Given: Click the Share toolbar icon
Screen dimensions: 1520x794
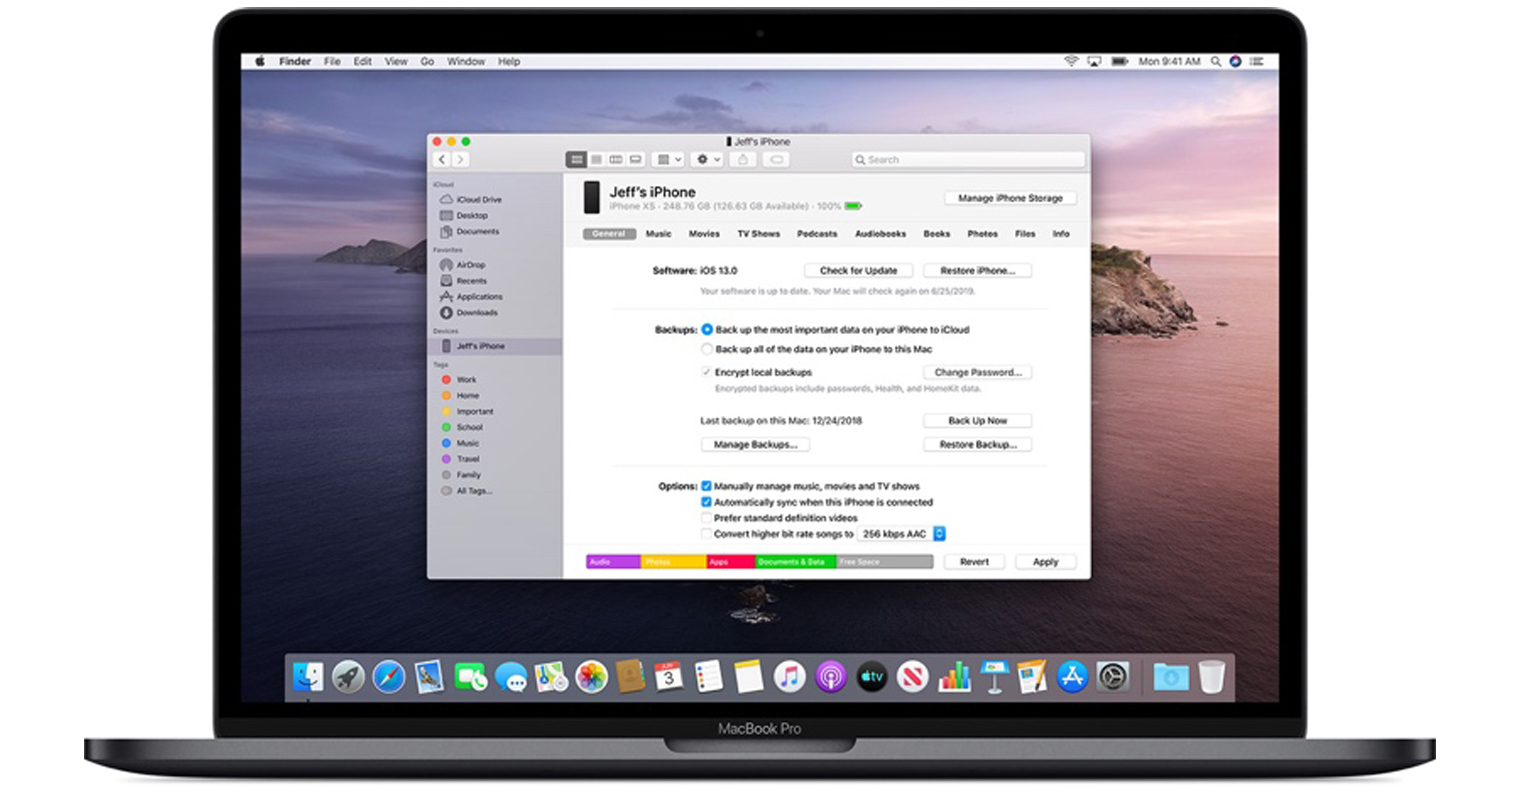Looking at the screenshot, I should (x=742, y=160).
